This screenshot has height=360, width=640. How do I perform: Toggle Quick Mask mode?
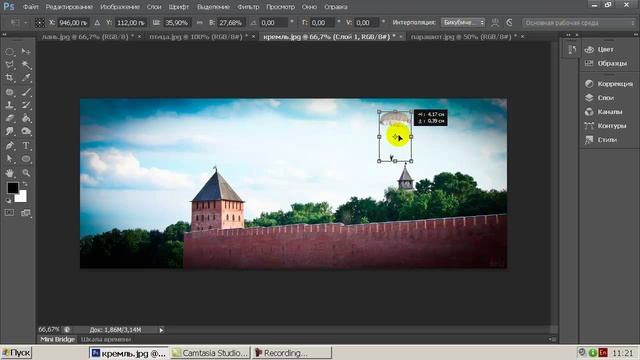[9, 213]
